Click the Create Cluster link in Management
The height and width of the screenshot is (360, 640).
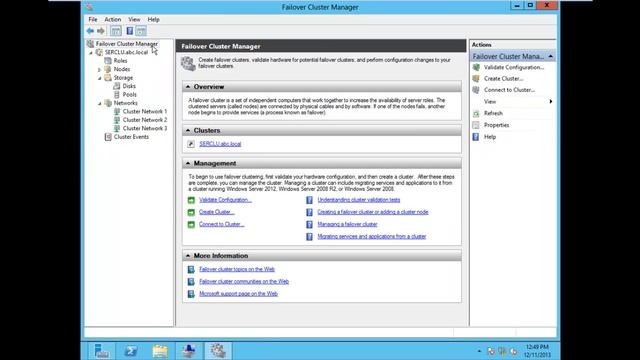217,212
